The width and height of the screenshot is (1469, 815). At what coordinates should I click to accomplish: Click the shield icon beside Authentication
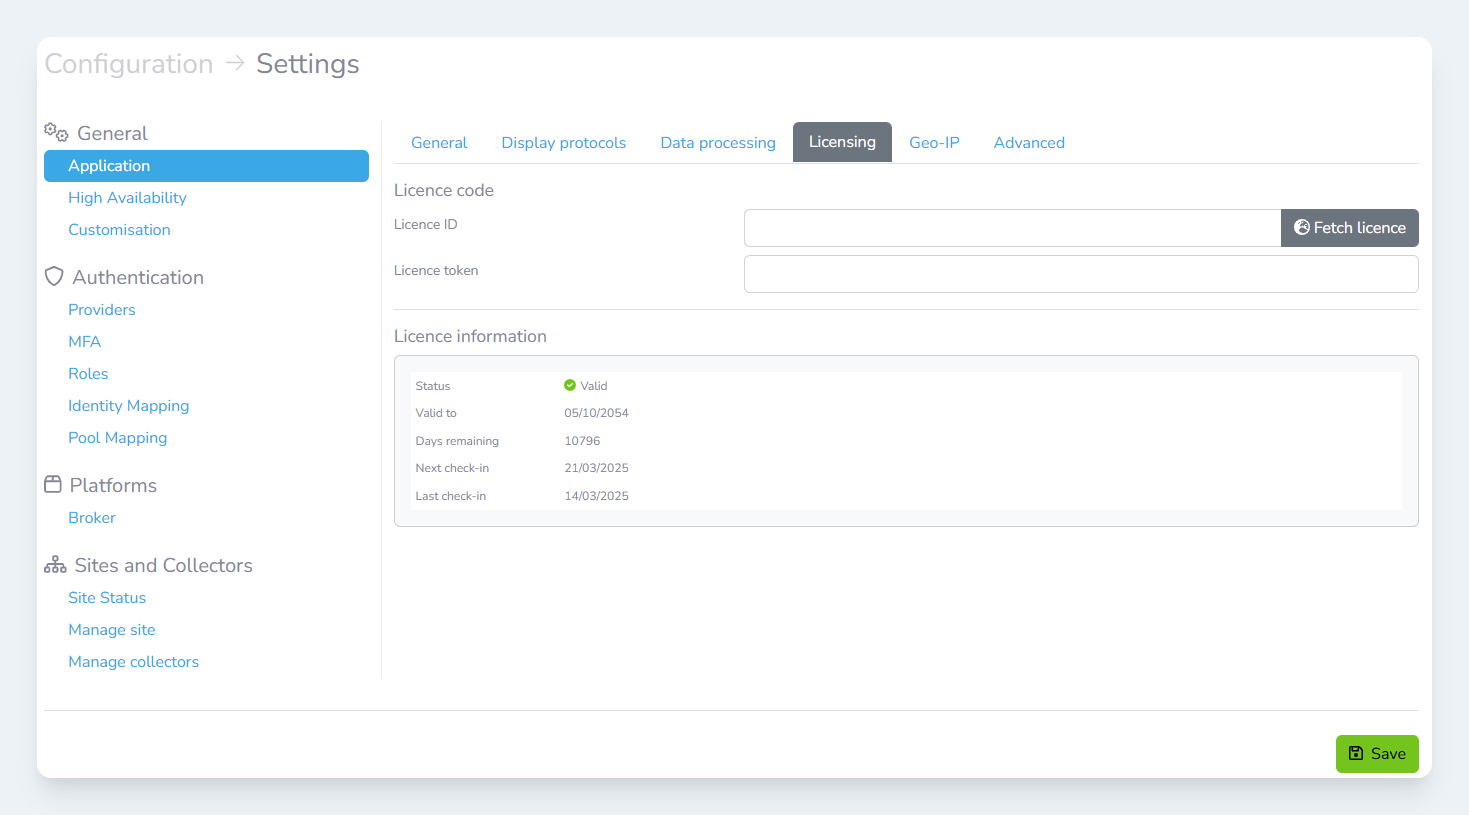54,277
